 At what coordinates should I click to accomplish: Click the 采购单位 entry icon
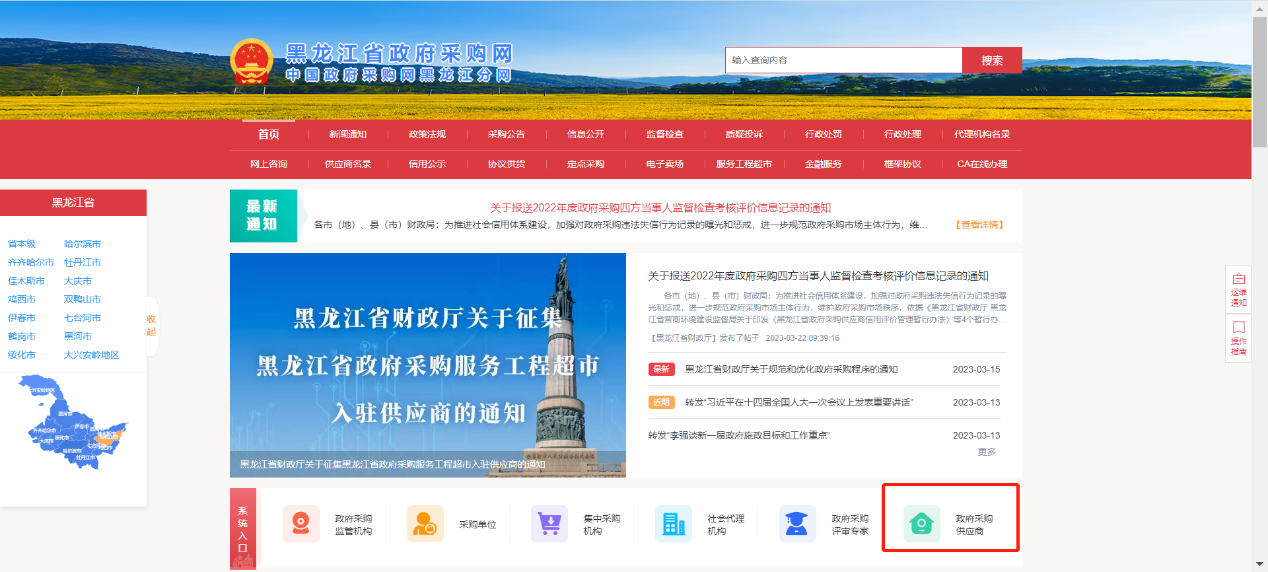click(425, 524)
